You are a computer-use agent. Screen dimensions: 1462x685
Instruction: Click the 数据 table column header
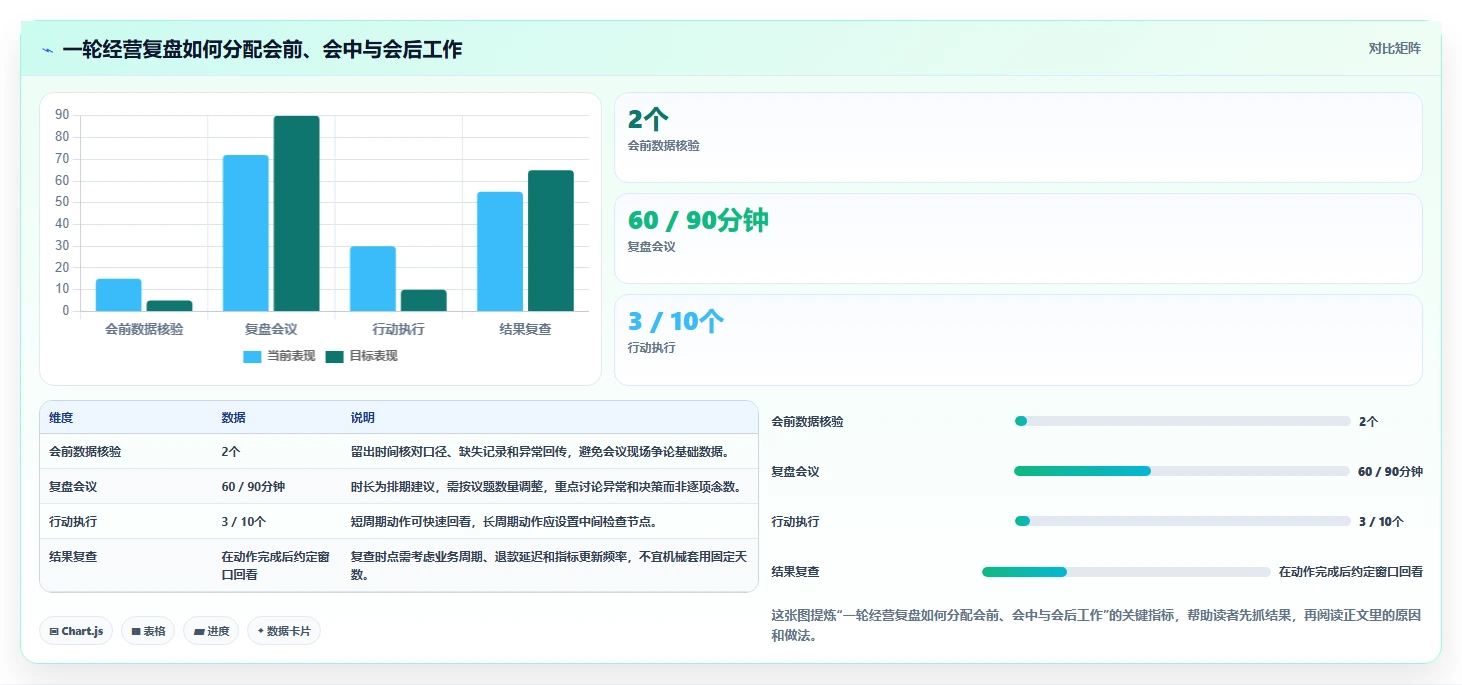tap(233, 418)
